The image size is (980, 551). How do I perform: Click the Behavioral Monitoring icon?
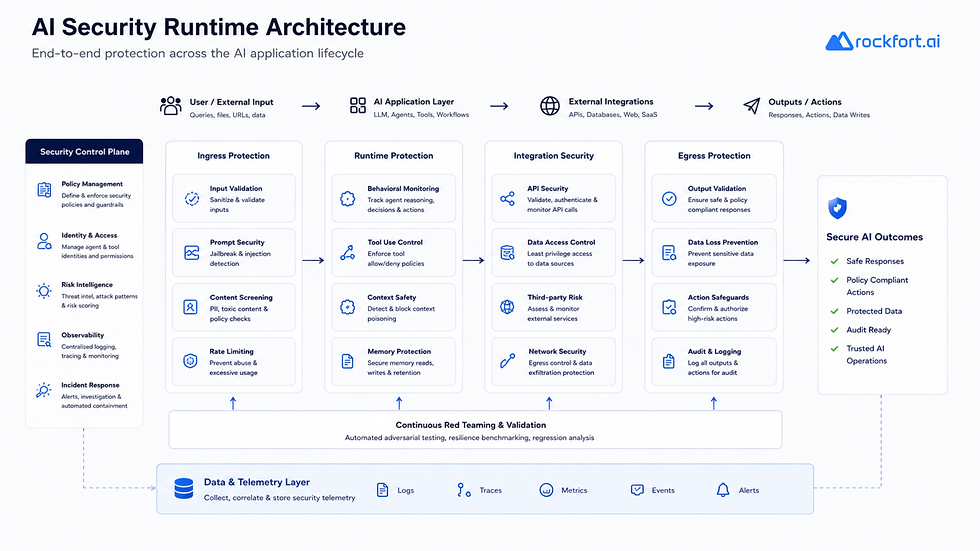tap(348, 199)
